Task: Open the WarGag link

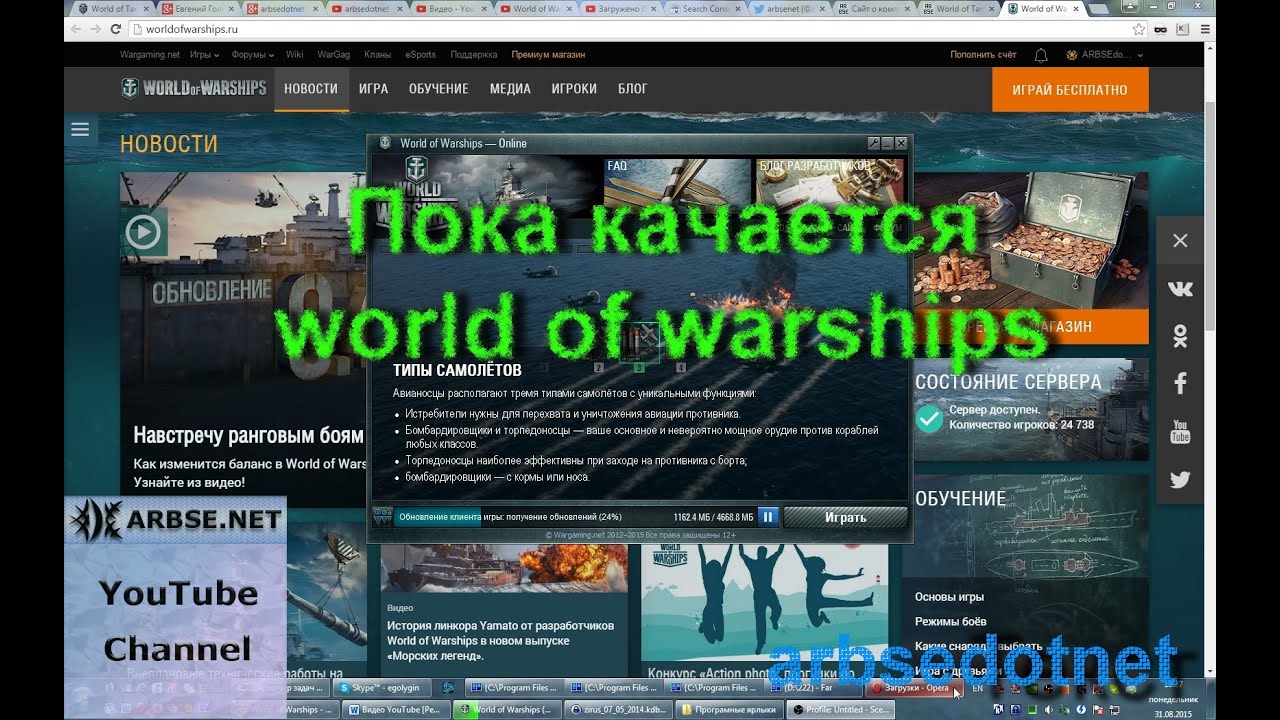Action: (x=333, y=55)
